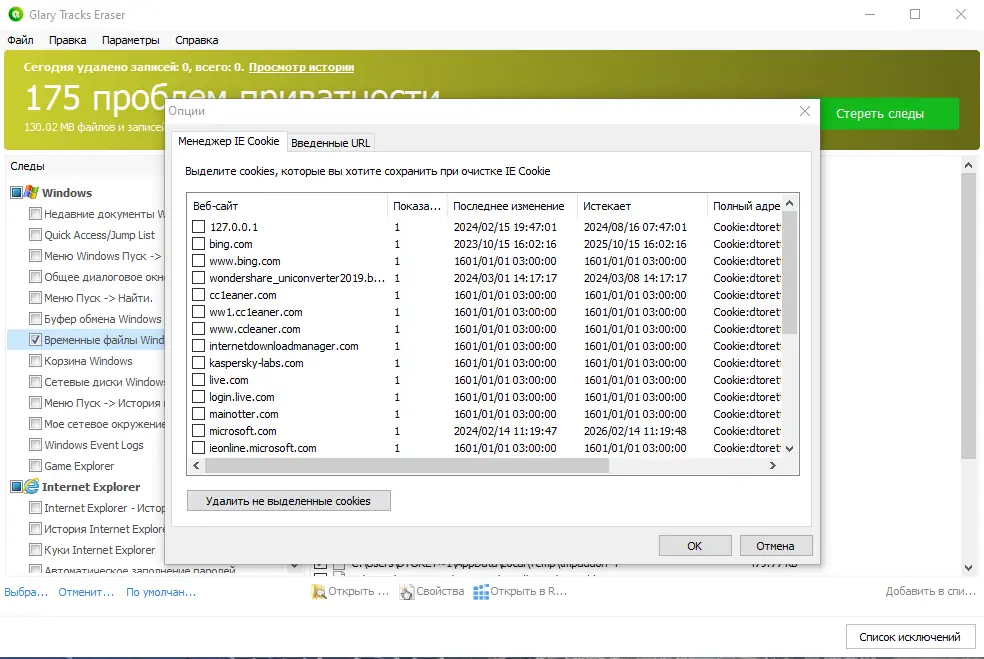
Task: Open the Файл menu
Action: click(20, 40)
